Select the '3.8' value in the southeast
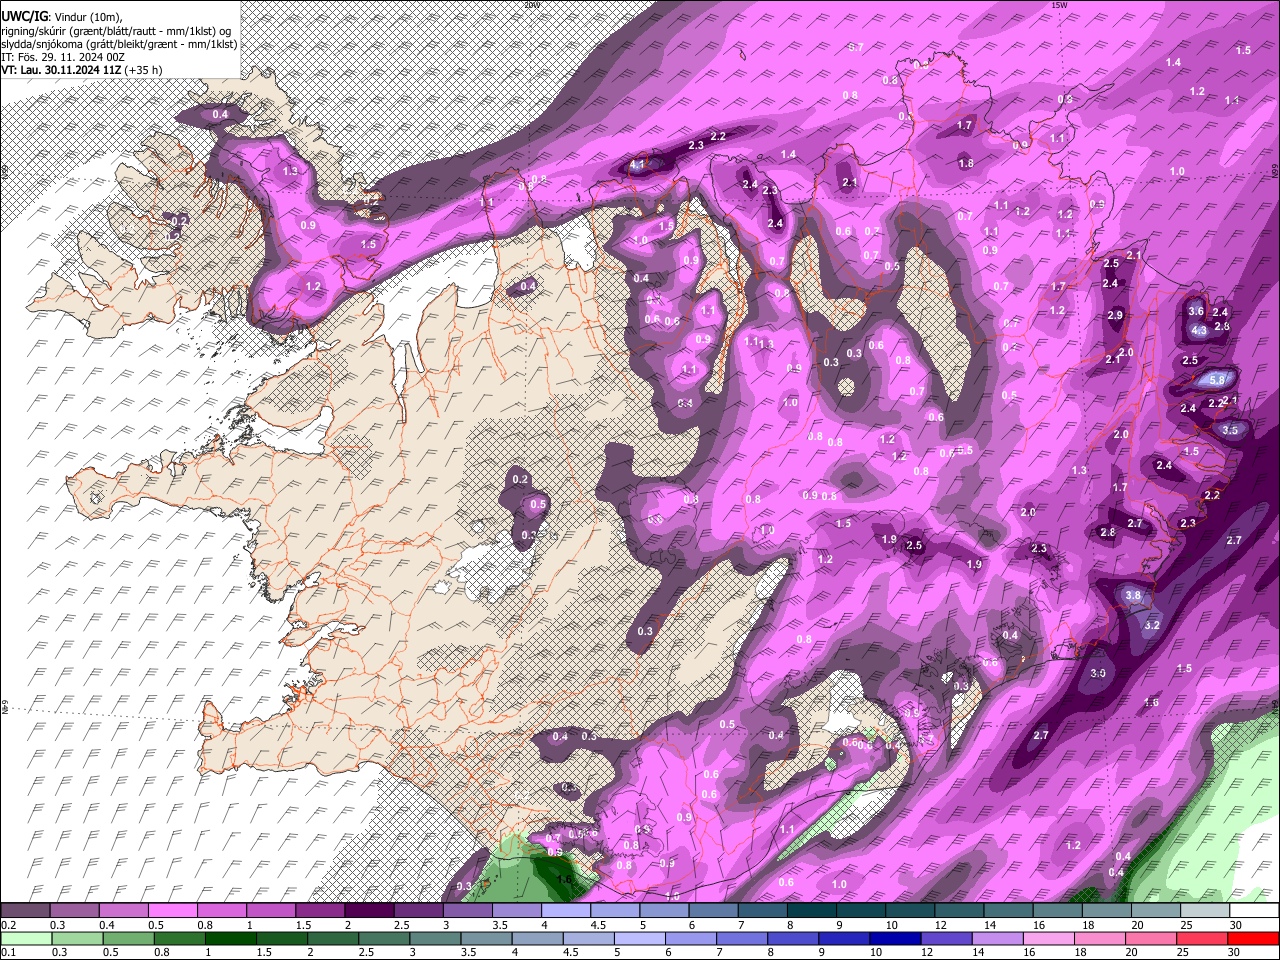The height and width of the screenshot is (960, 1280). coord(1133,595)
